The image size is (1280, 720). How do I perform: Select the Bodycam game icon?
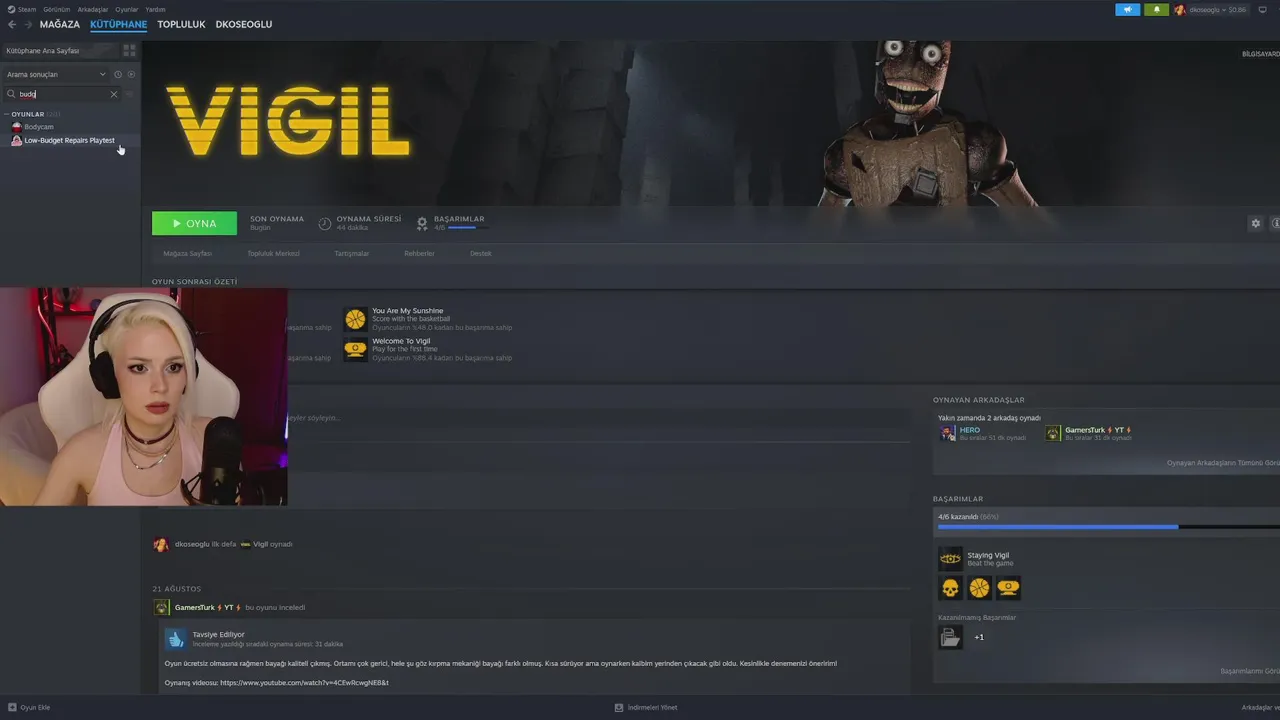tap(16, 127)
